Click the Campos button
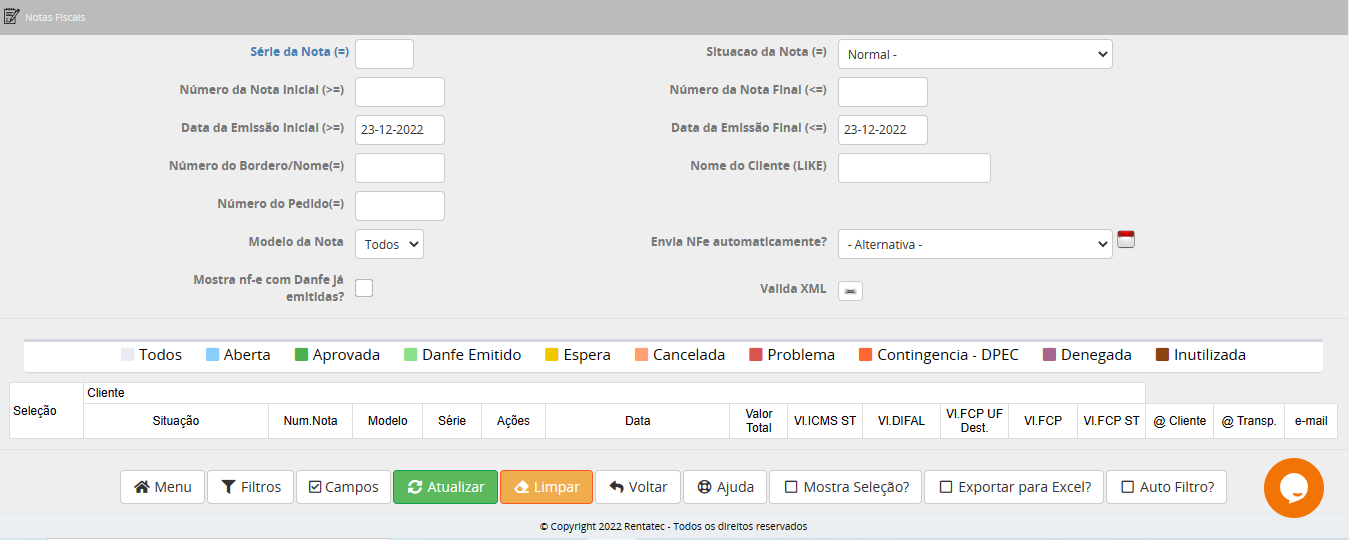 pos(343,487)
